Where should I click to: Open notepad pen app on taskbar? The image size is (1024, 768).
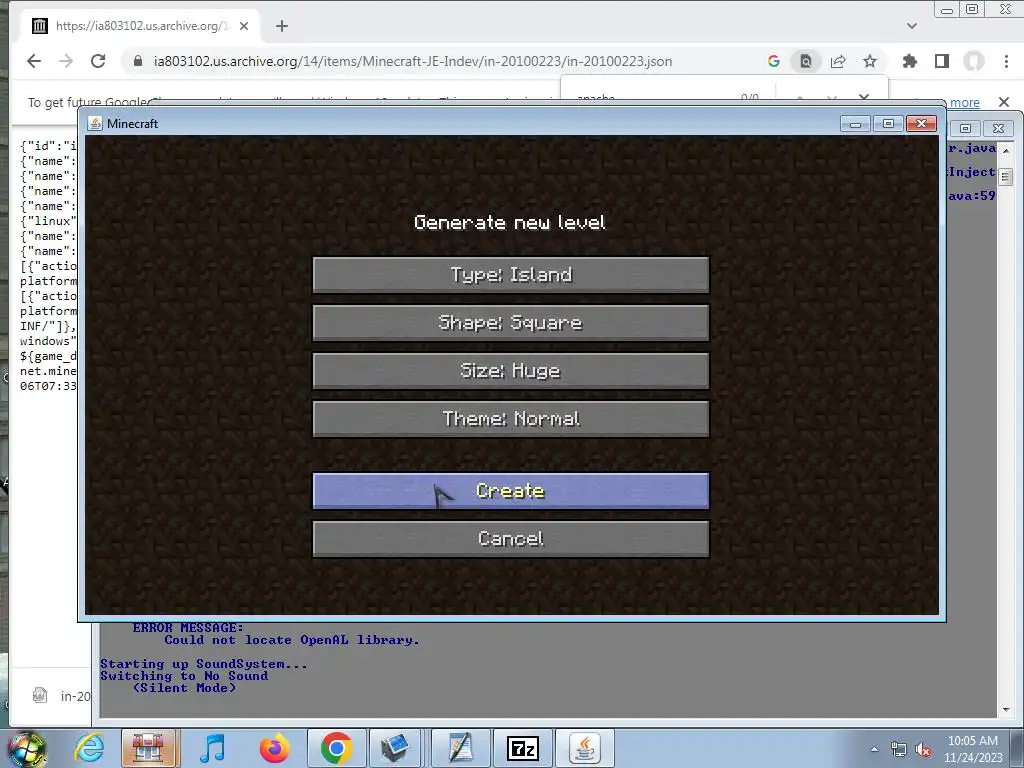[460, 748]
